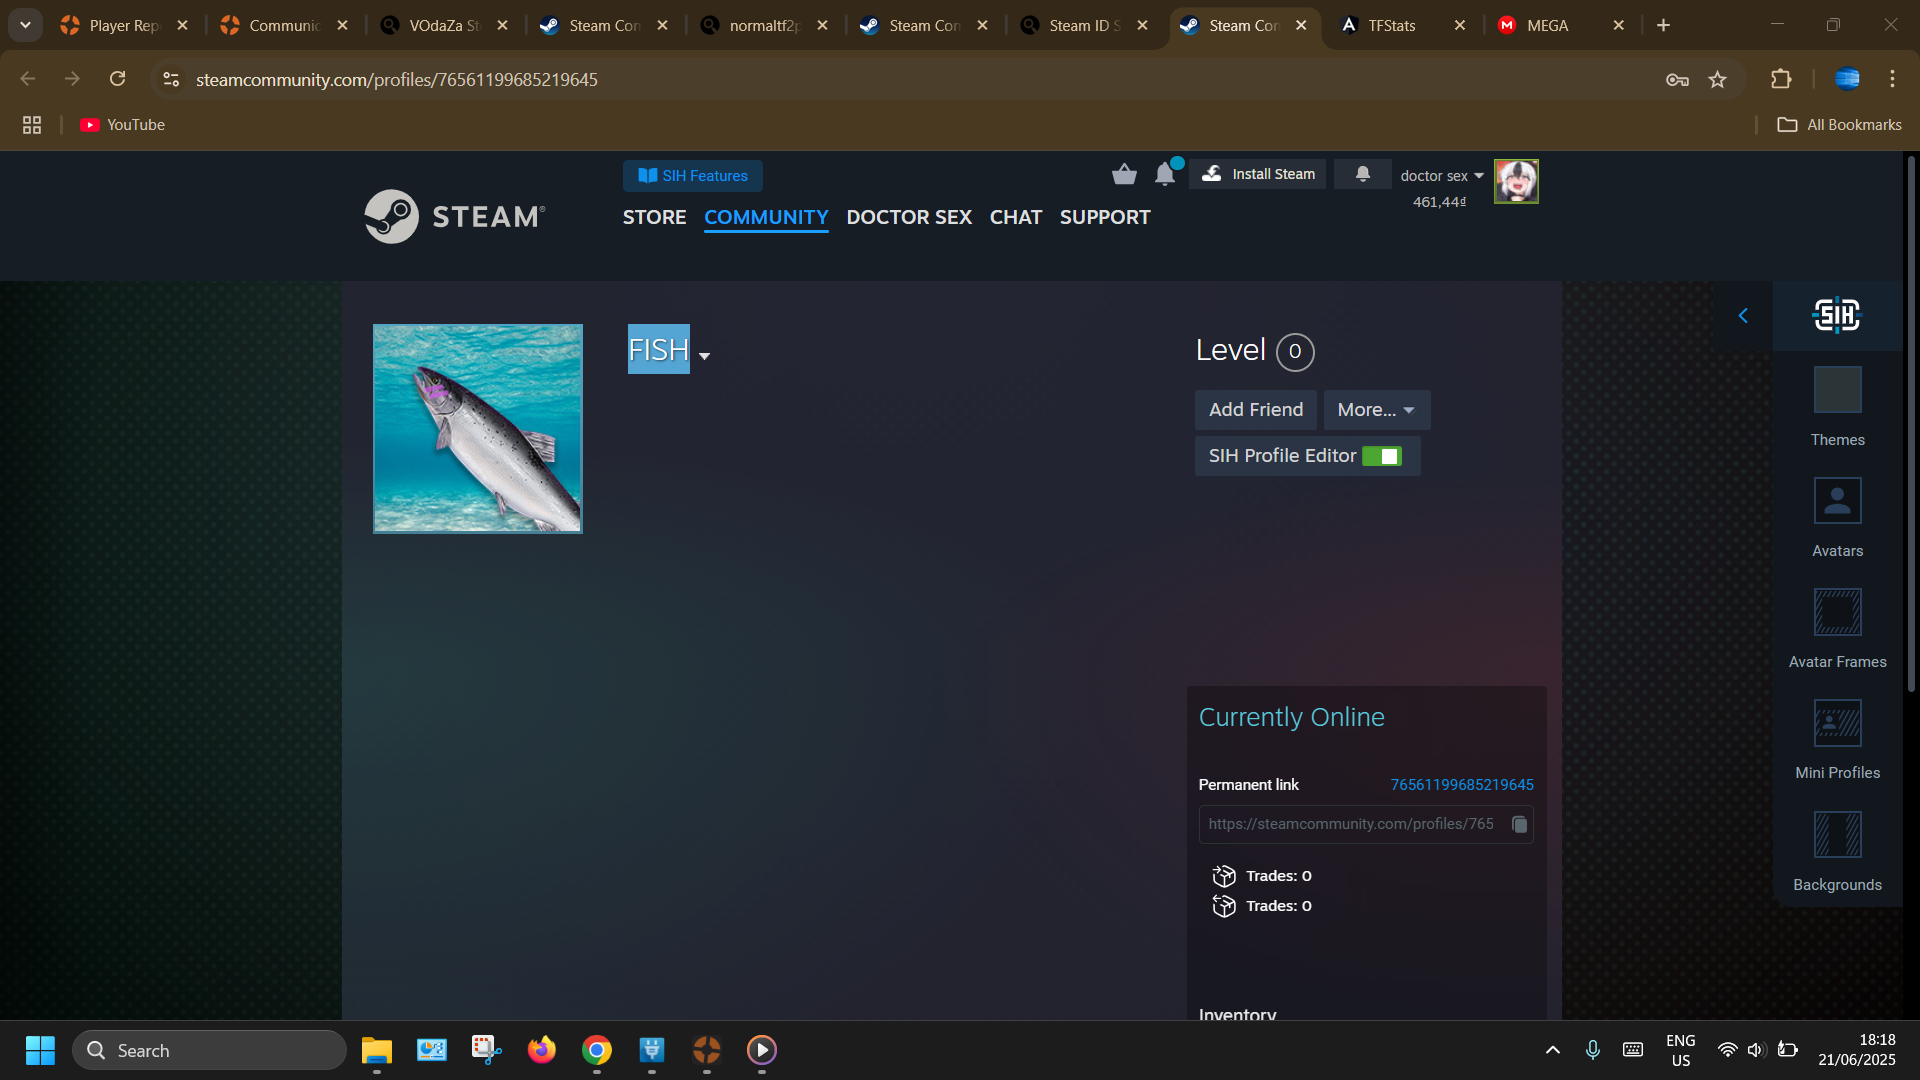Click the second Trades: 0 box icon
The width and height of the screenshot is (1920, 1080).
point(1224,906)
